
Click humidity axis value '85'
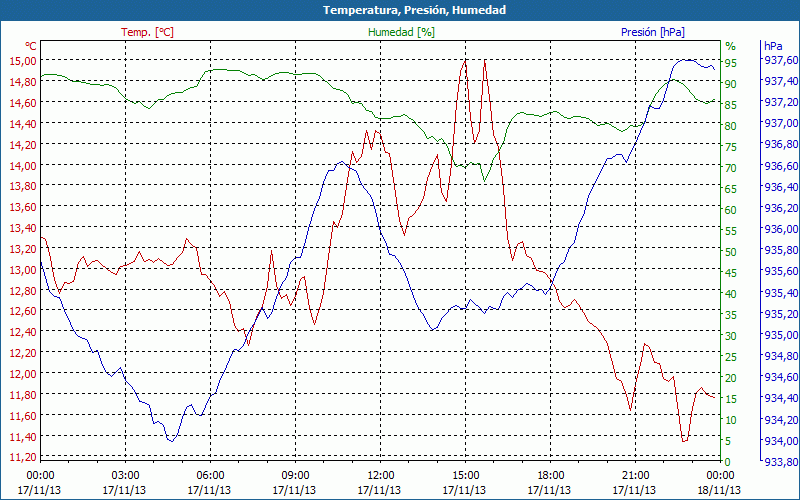731,105
